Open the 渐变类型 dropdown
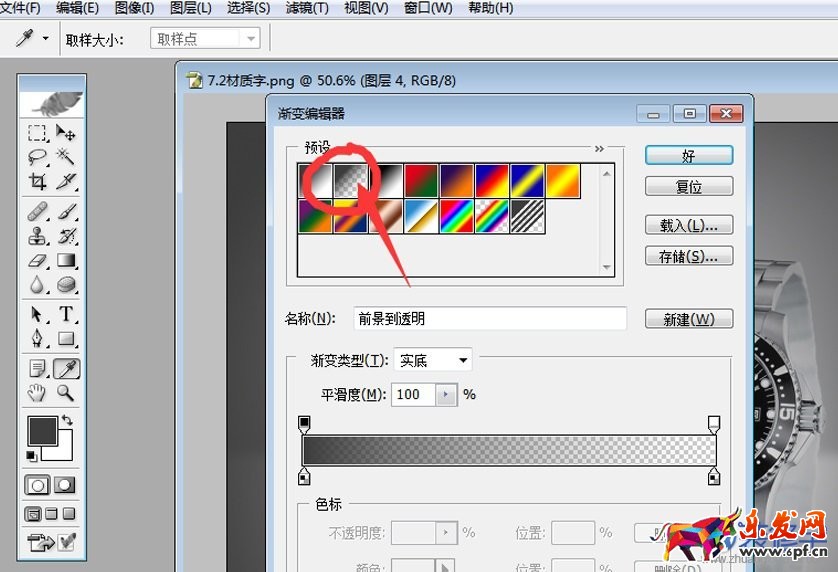Image resolution: width=838 pixels, height=572 pixels. click(x=433, y=360)
